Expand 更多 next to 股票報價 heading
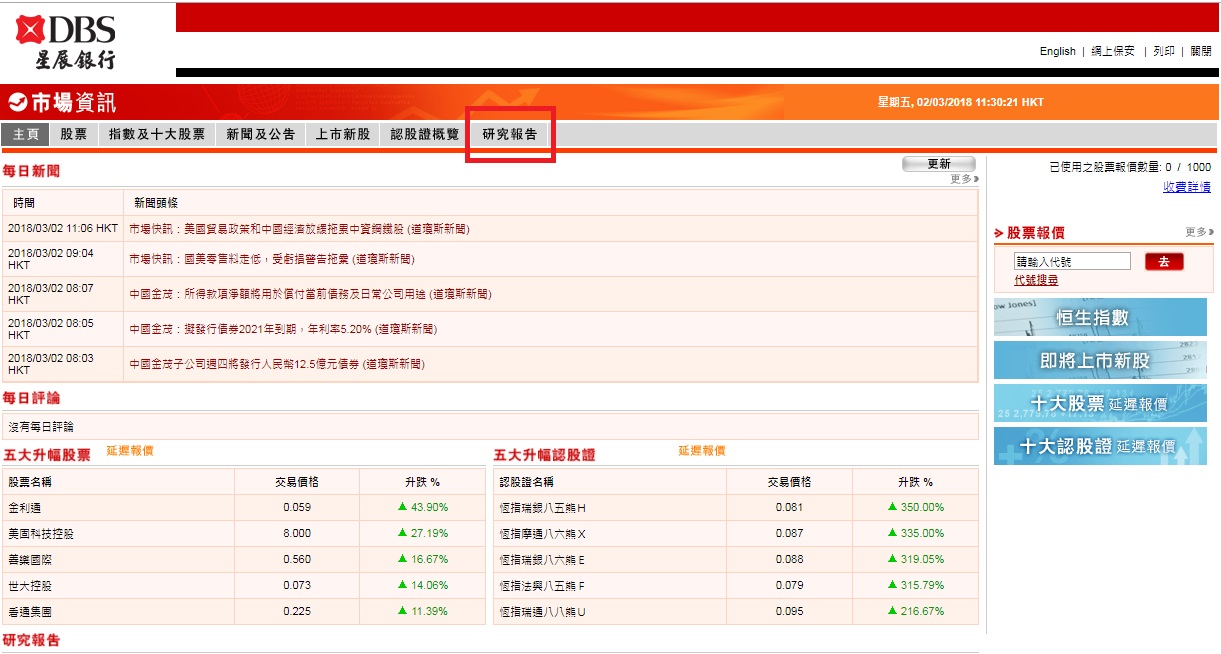The image size is (1221, 654). (x=1198, y=232)
